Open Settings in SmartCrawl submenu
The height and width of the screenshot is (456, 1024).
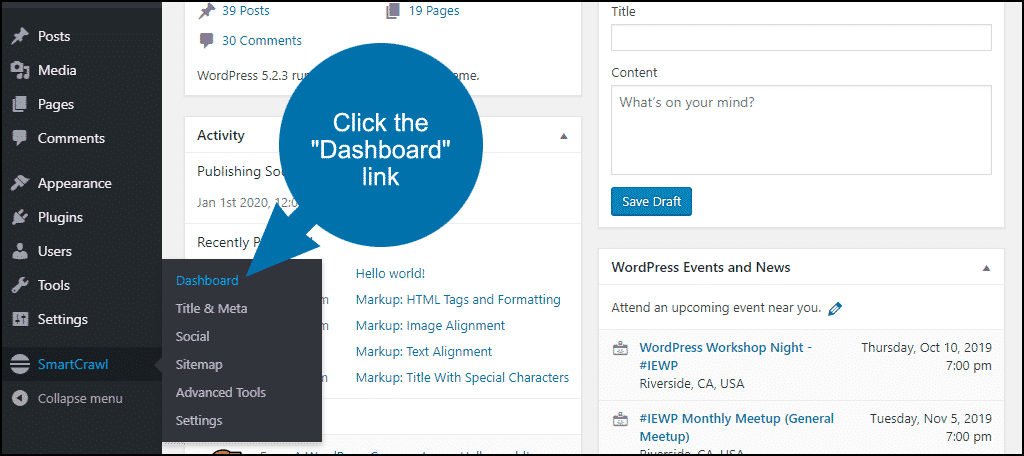click(199, 421)
